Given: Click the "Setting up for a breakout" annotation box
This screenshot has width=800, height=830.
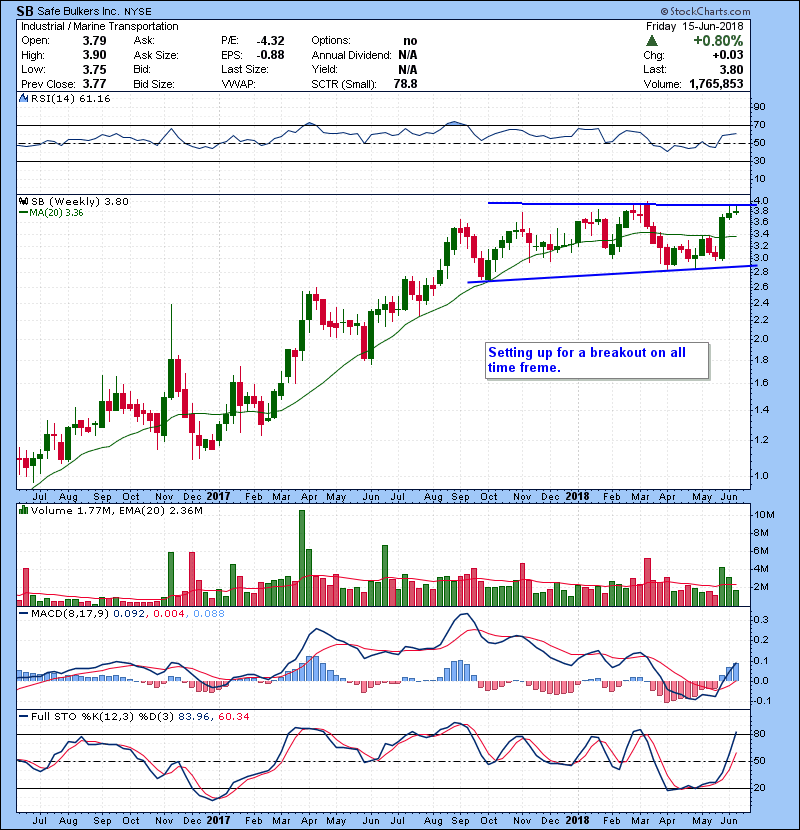Looking at the screenshot, I should click(597, 360).
